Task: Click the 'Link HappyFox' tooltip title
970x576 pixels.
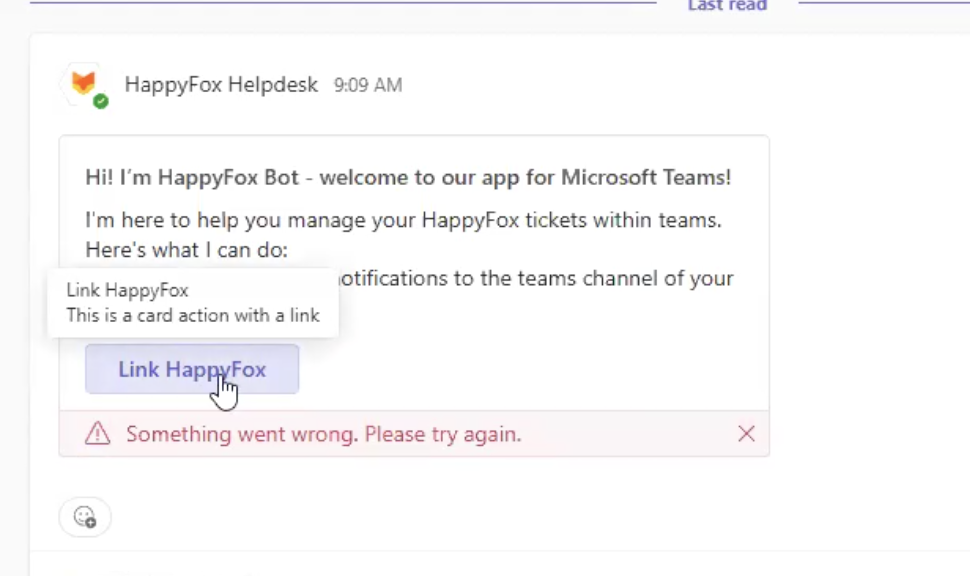Action: [127, 291]
